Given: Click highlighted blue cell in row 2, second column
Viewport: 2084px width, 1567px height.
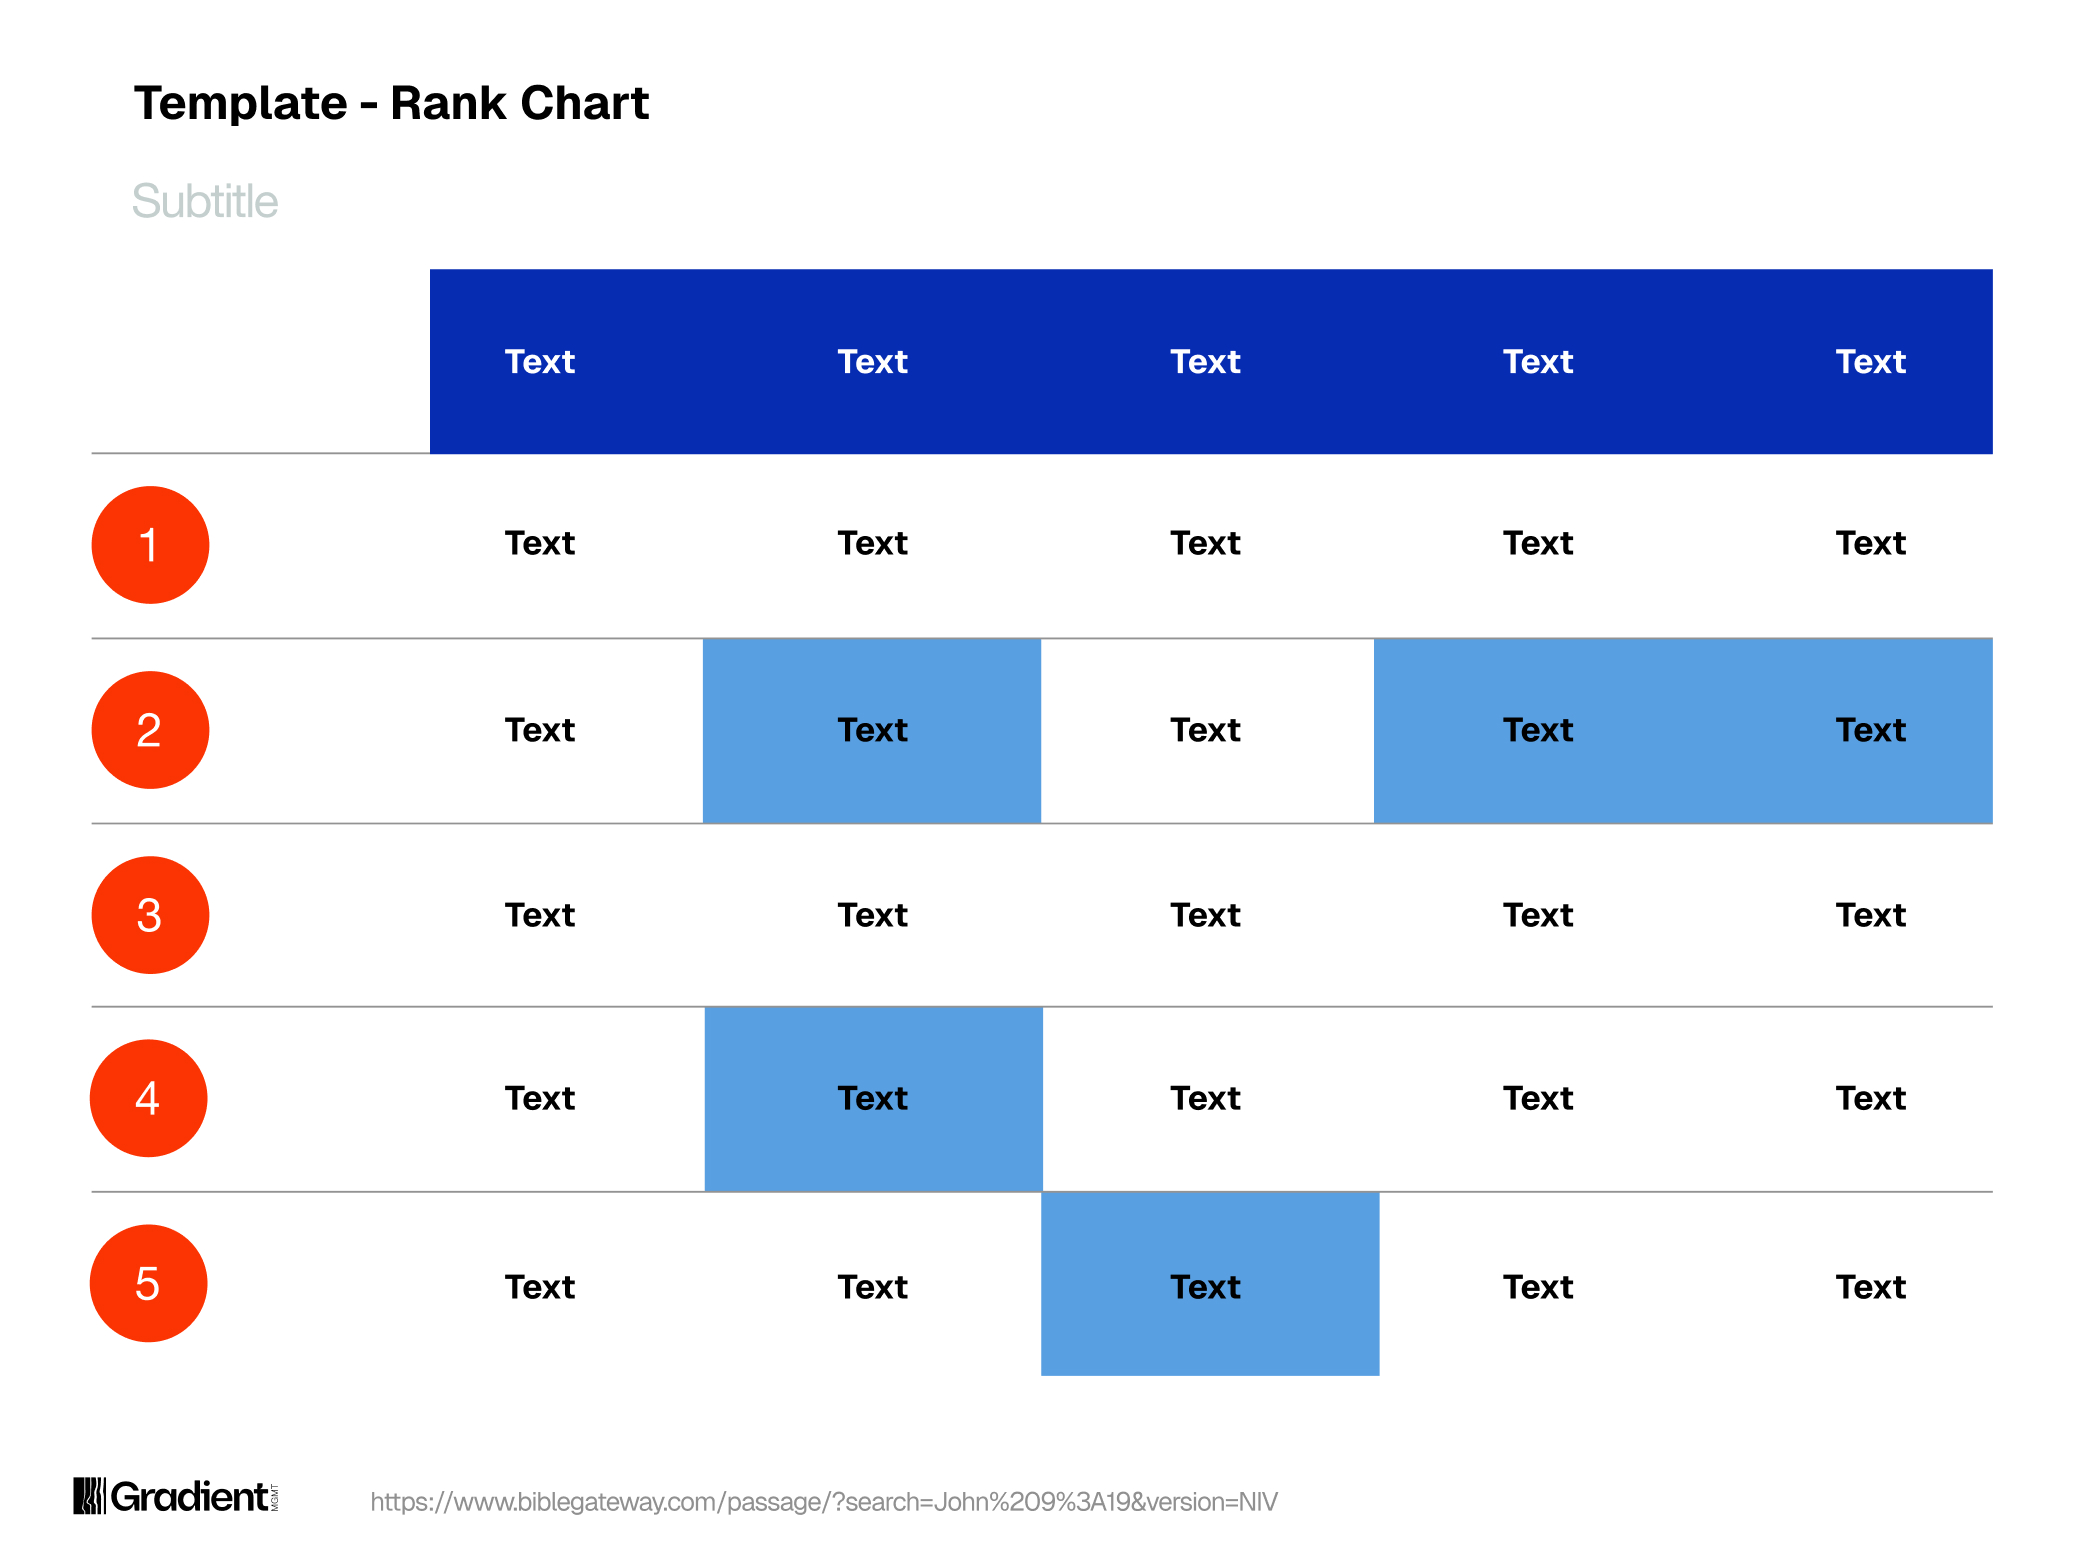Looking at the screenshot, I should click(x=872, y=731).
